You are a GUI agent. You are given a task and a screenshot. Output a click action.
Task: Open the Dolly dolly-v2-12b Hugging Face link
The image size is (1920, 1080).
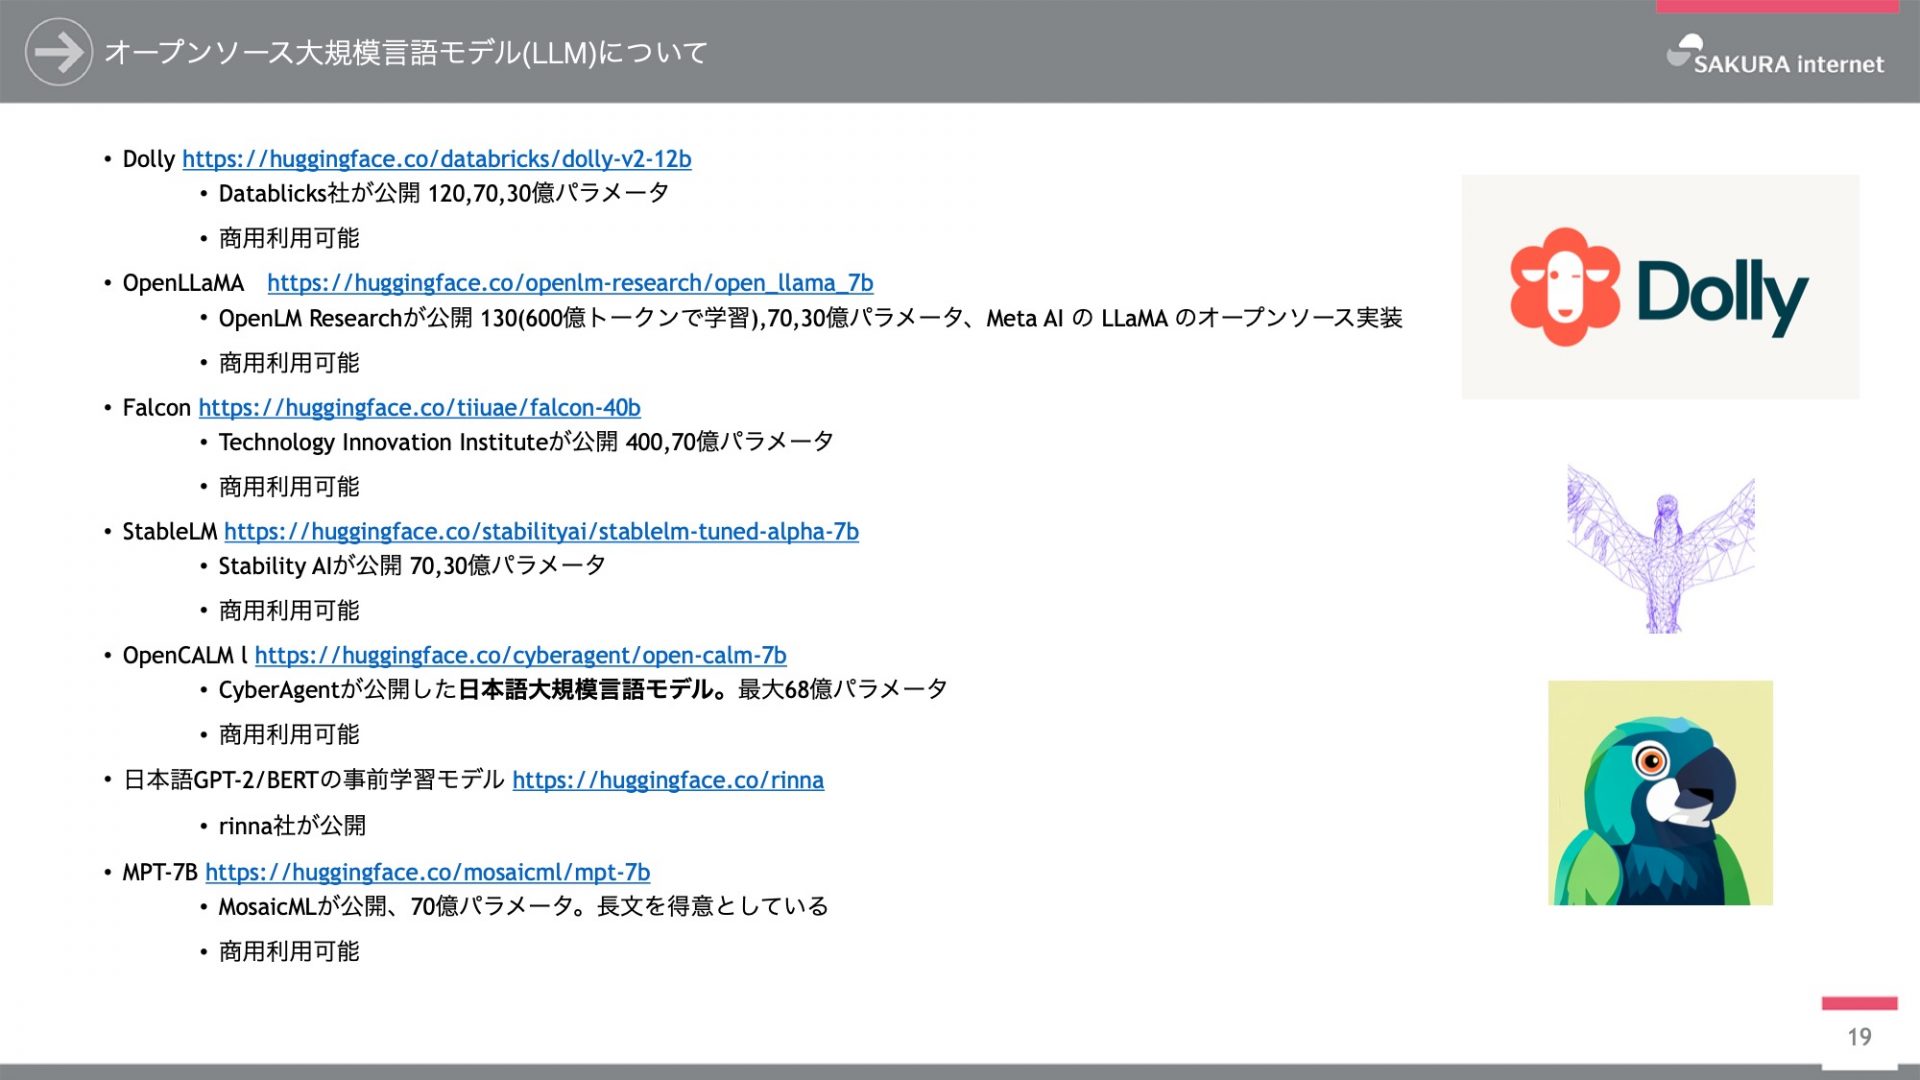pos(436,159)
